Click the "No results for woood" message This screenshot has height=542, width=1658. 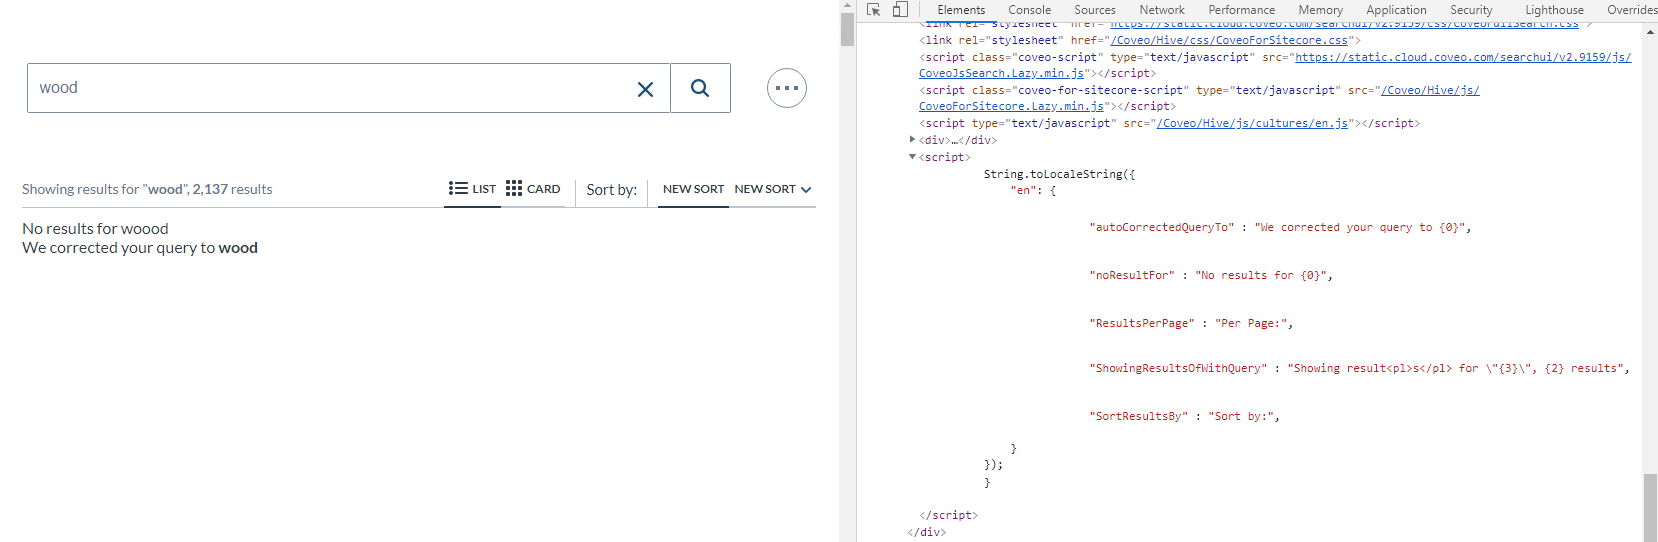95,229
